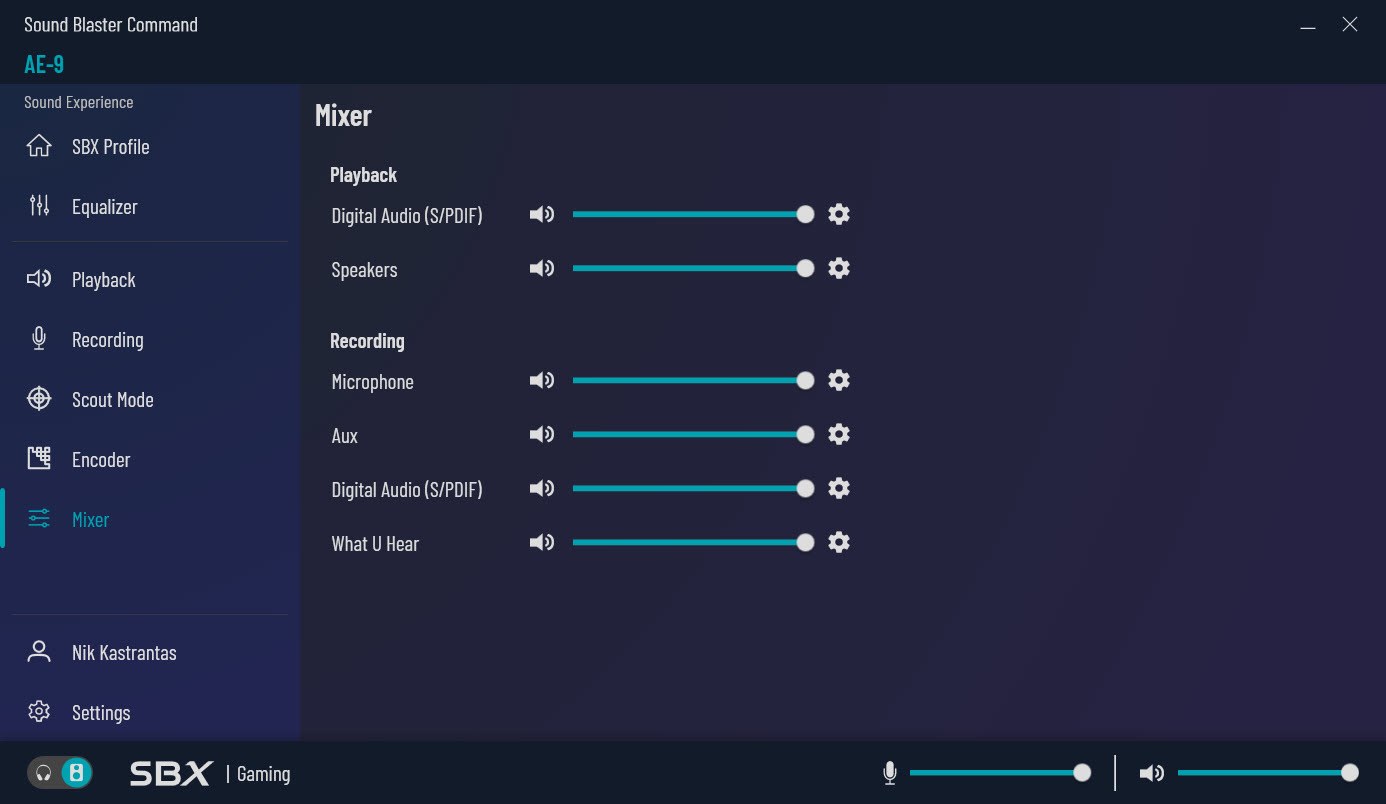
Task: Open the Recording page from sidebar
Action: 108,340
